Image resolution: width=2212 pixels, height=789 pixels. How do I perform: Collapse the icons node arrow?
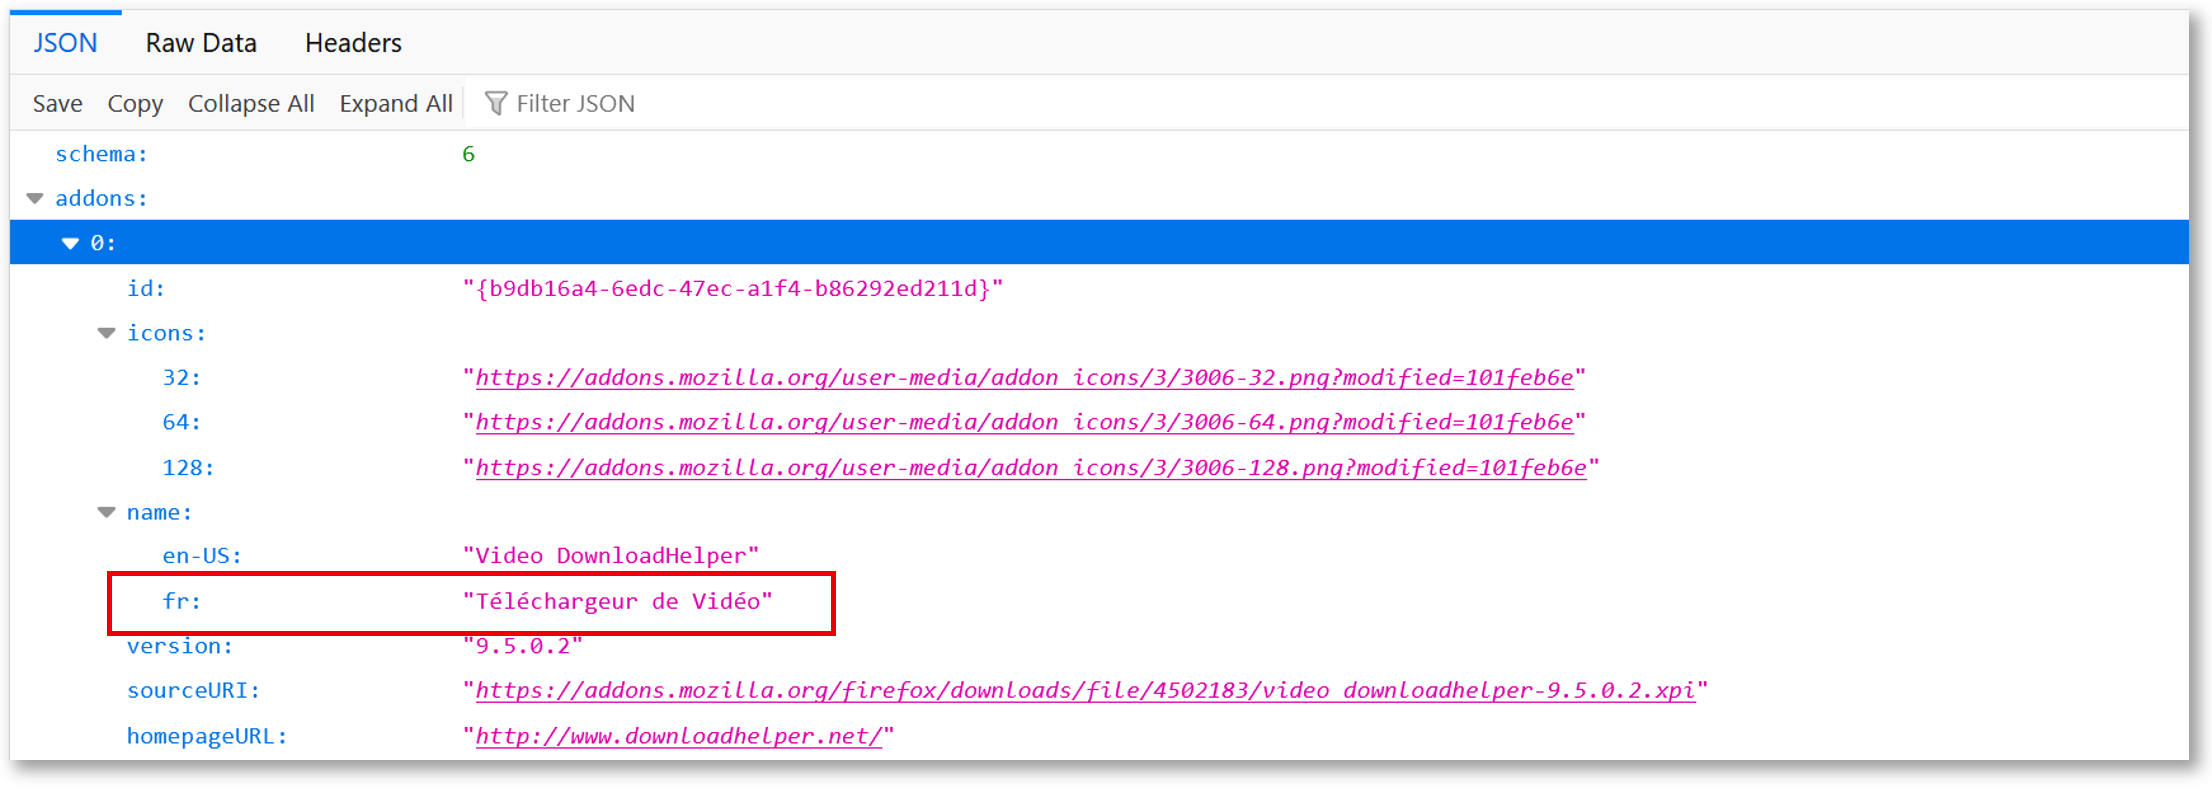click(x=107, y=334)
